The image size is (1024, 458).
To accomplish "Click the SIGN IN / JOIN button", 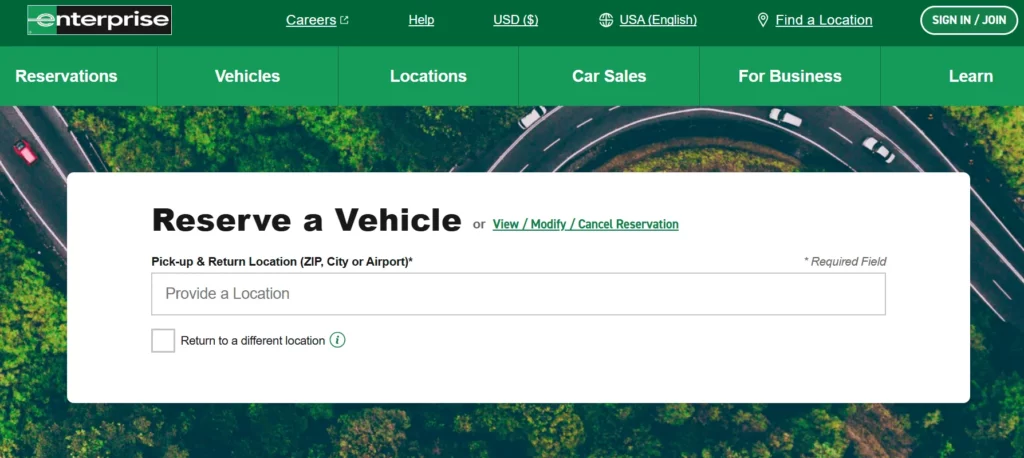I will tap(968, 20).
